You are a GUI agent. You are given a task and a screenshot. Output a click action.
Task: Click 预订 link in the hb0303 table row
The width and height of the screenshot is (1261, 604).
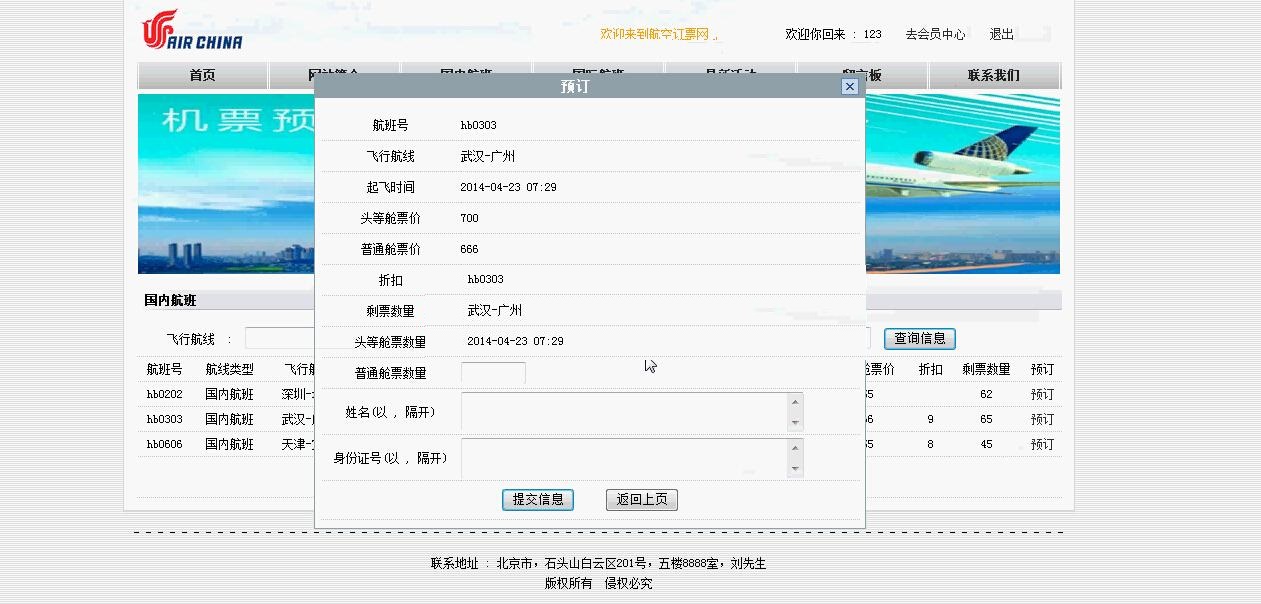tap(1043, 420)
